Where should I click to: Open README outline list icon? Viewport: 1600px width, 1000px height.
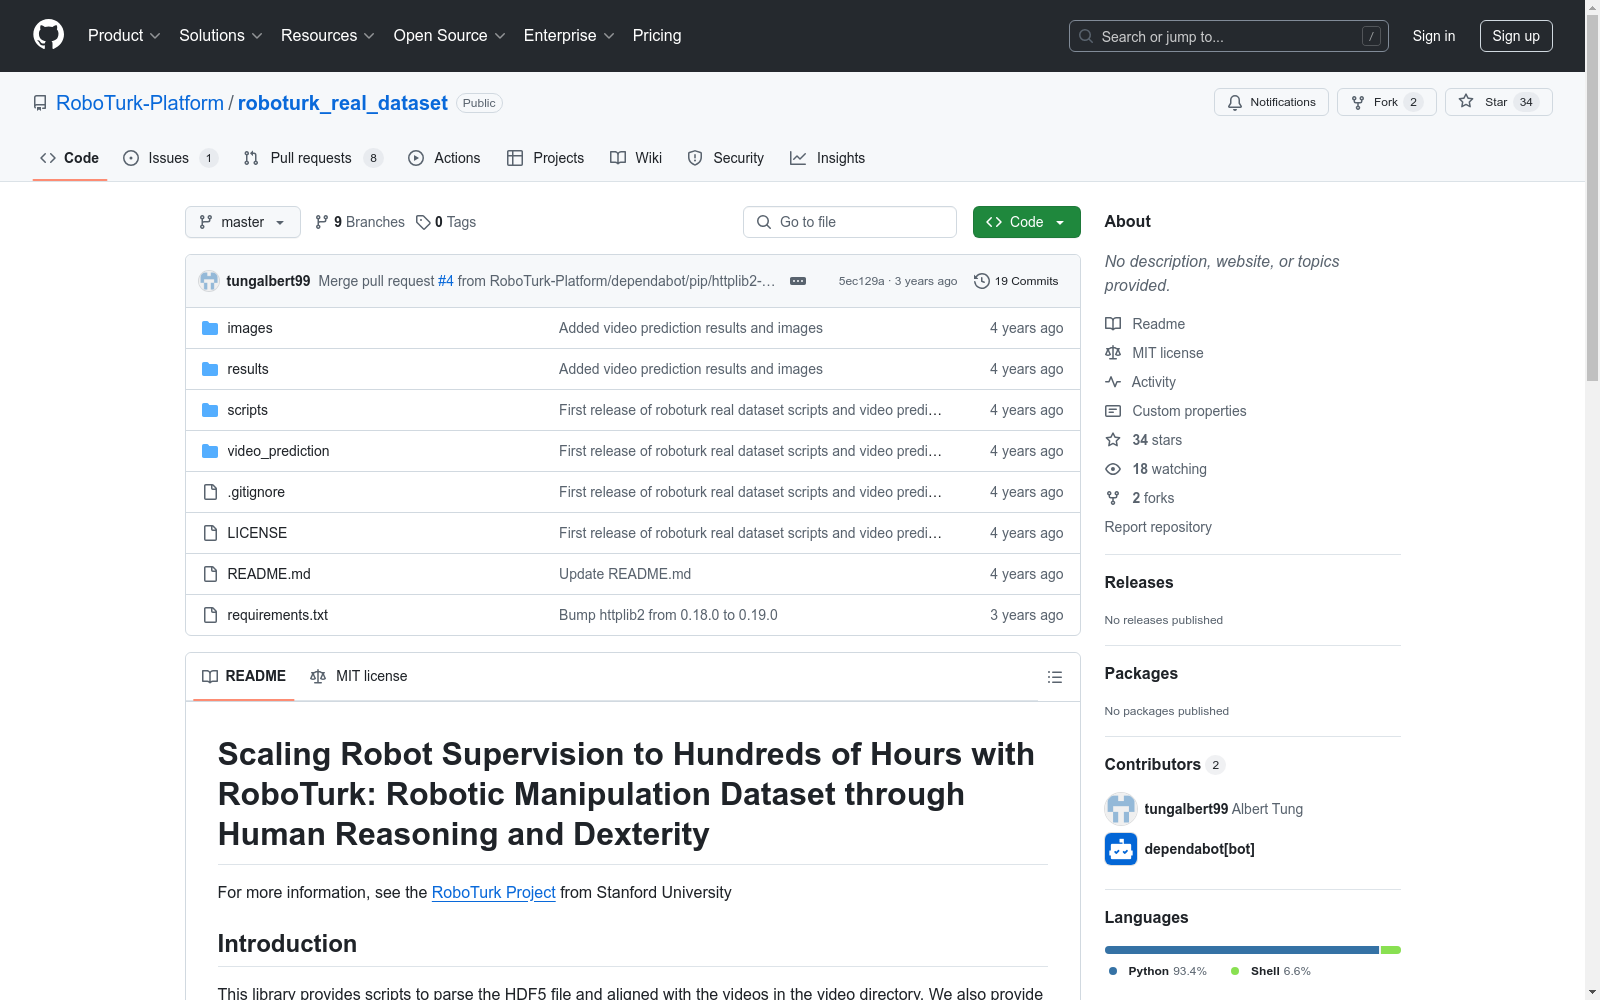[x=1055, y=677]
